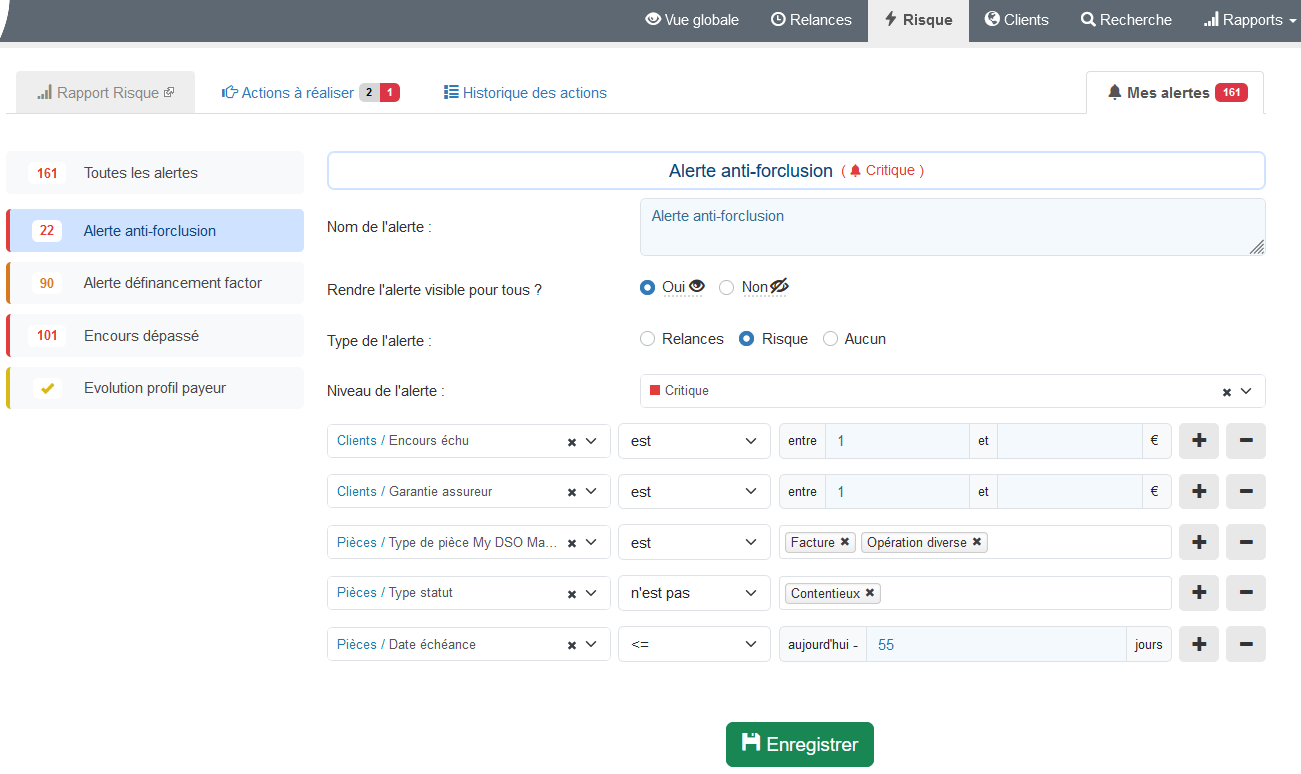Select Non for alert visibility
The image size is (1301, 774).
(x=727, y=287)
